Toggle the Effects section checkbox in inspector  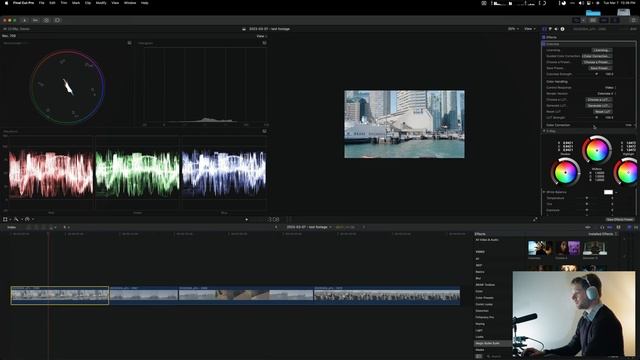click(x=544, y=37)
